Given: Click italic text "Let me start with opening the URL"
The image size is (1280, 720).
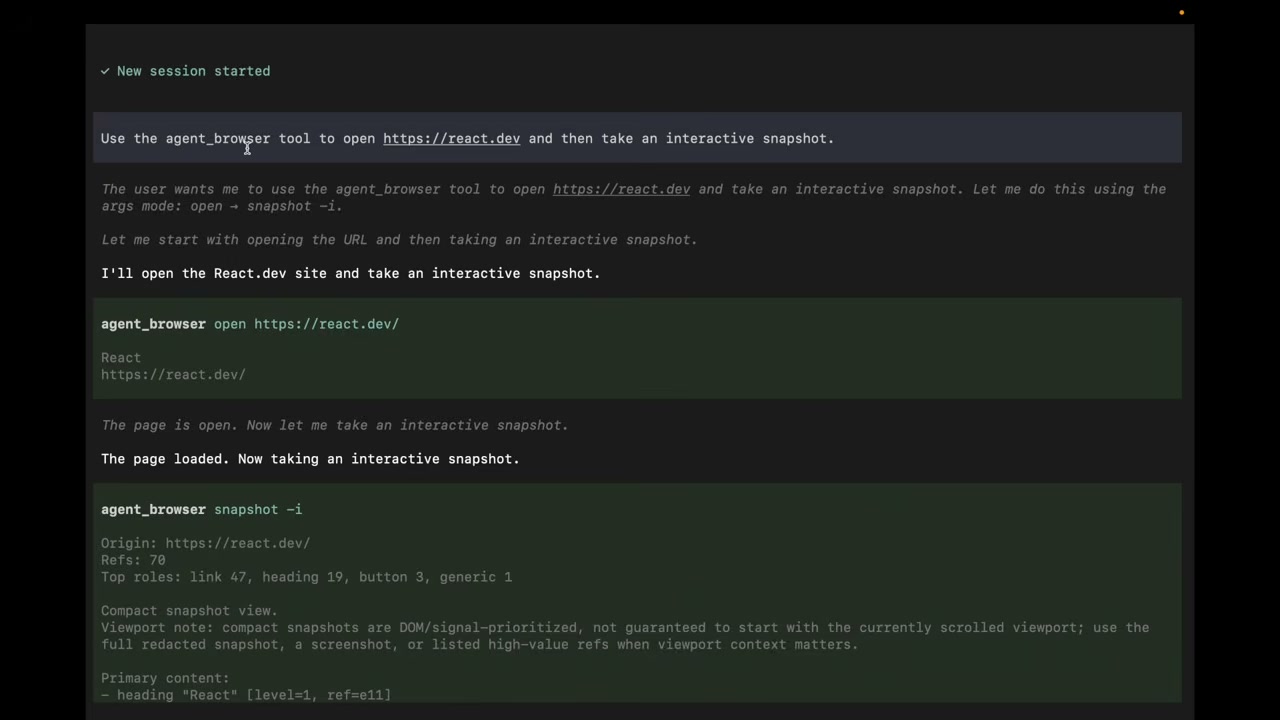Looking at the screenshot, I should point(399,240).
